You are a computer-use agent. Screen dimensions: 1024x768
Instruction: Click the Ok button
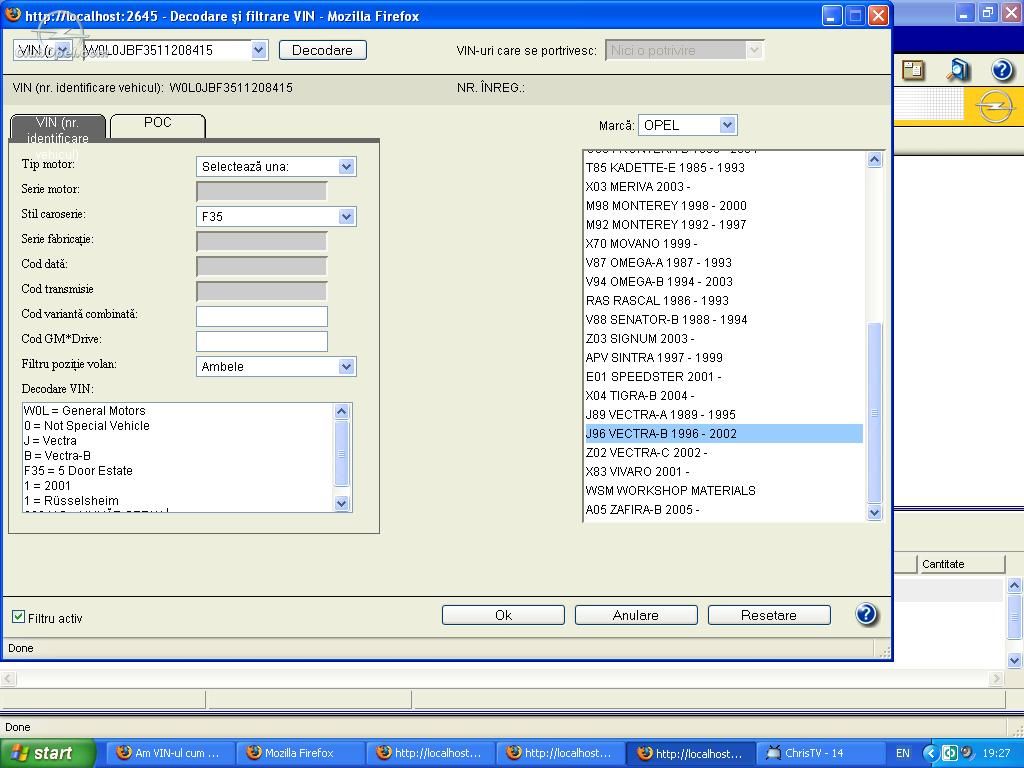(503, 615)
